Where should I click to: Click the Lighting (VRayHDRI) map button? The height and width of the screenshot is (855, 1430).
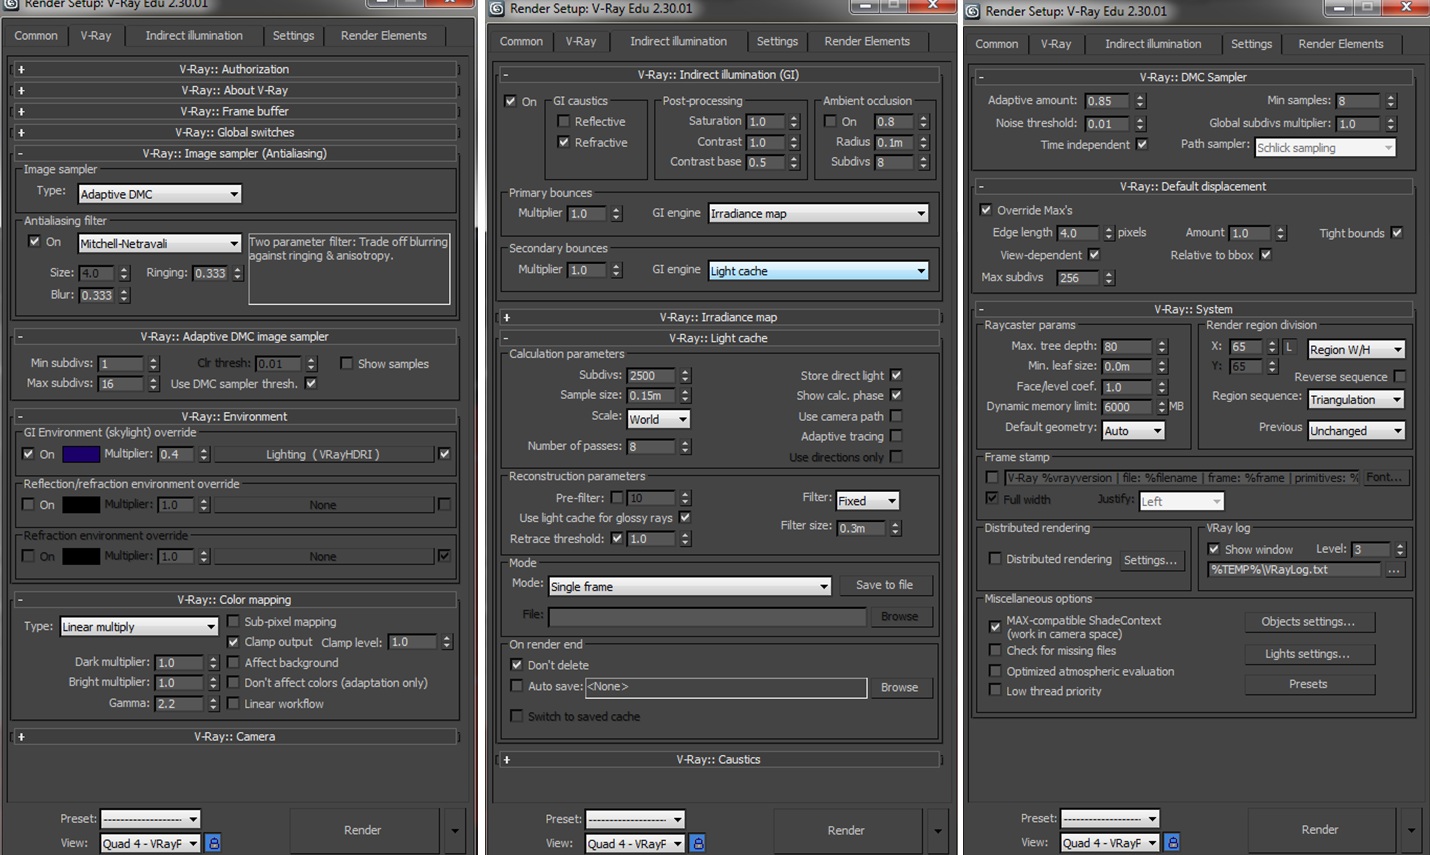(323, 454)
